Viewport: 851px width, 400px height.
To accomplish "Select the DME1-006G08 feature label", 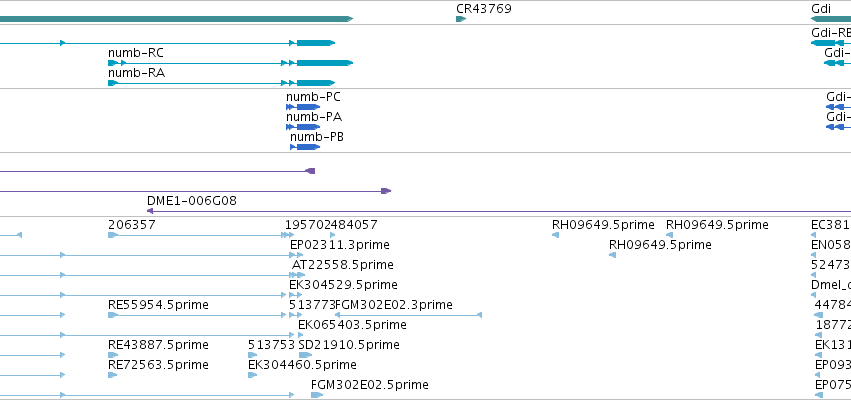I will pyautogui.click(x=192, y=201).
